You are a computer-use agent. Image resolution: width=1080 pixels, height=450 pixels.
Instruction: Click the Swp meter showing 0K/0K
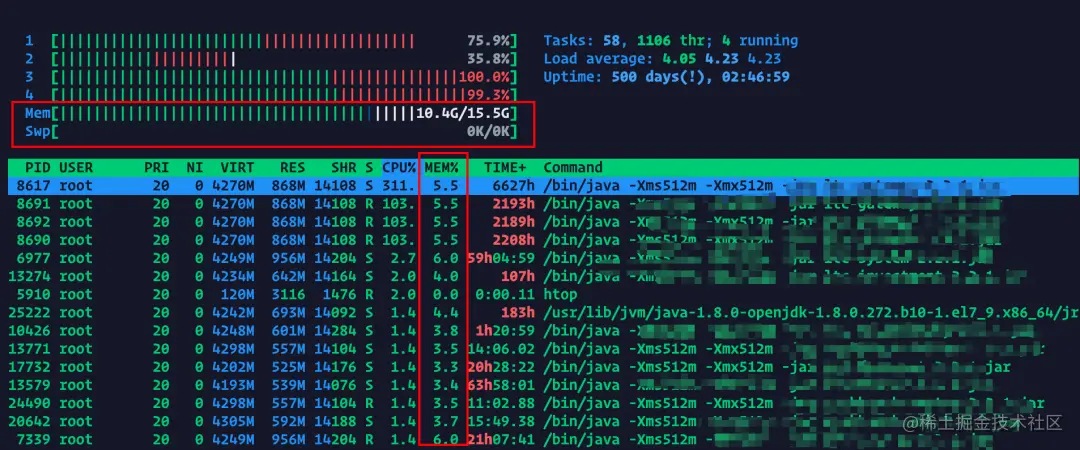(x=271, y=131)
